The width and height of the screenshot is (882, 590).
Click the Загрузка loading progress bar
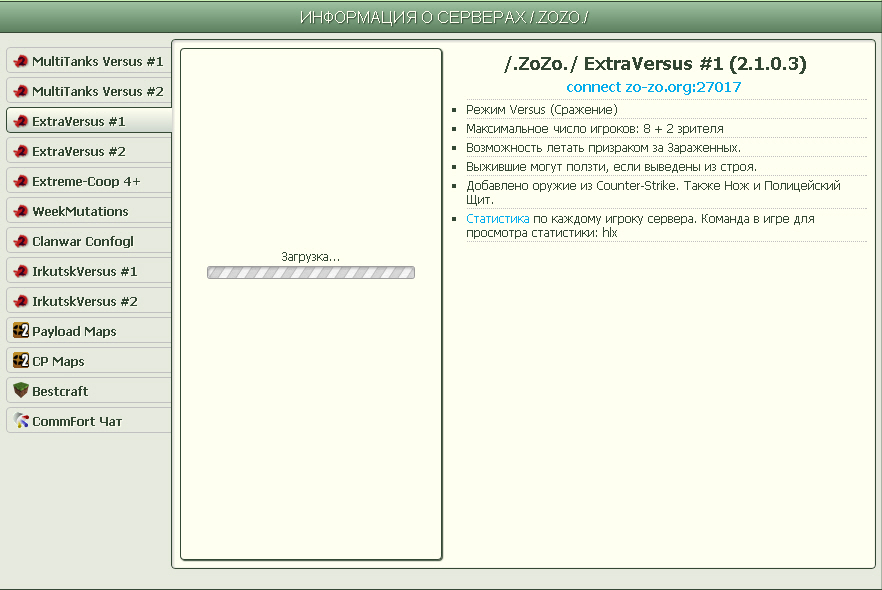(x=310, y=272)
